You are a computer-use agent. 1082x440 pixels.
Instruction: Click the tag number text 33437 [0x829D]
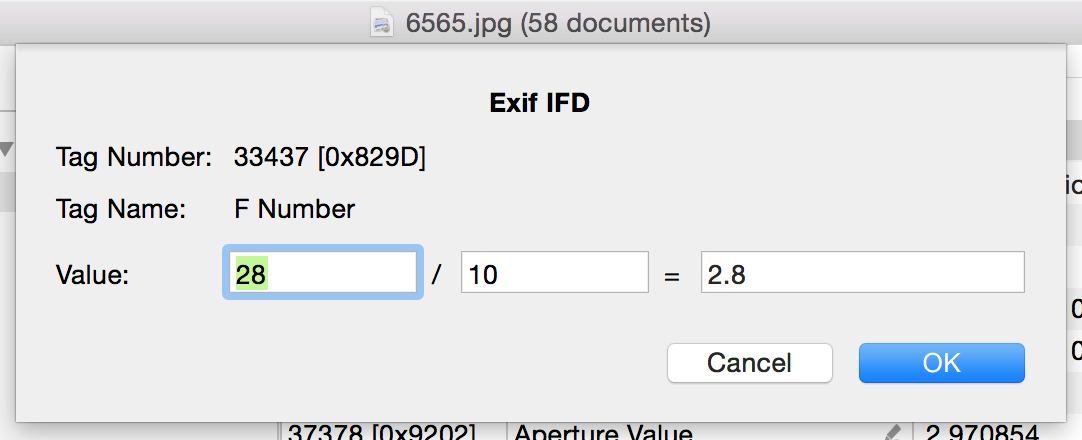click(330, 157)
